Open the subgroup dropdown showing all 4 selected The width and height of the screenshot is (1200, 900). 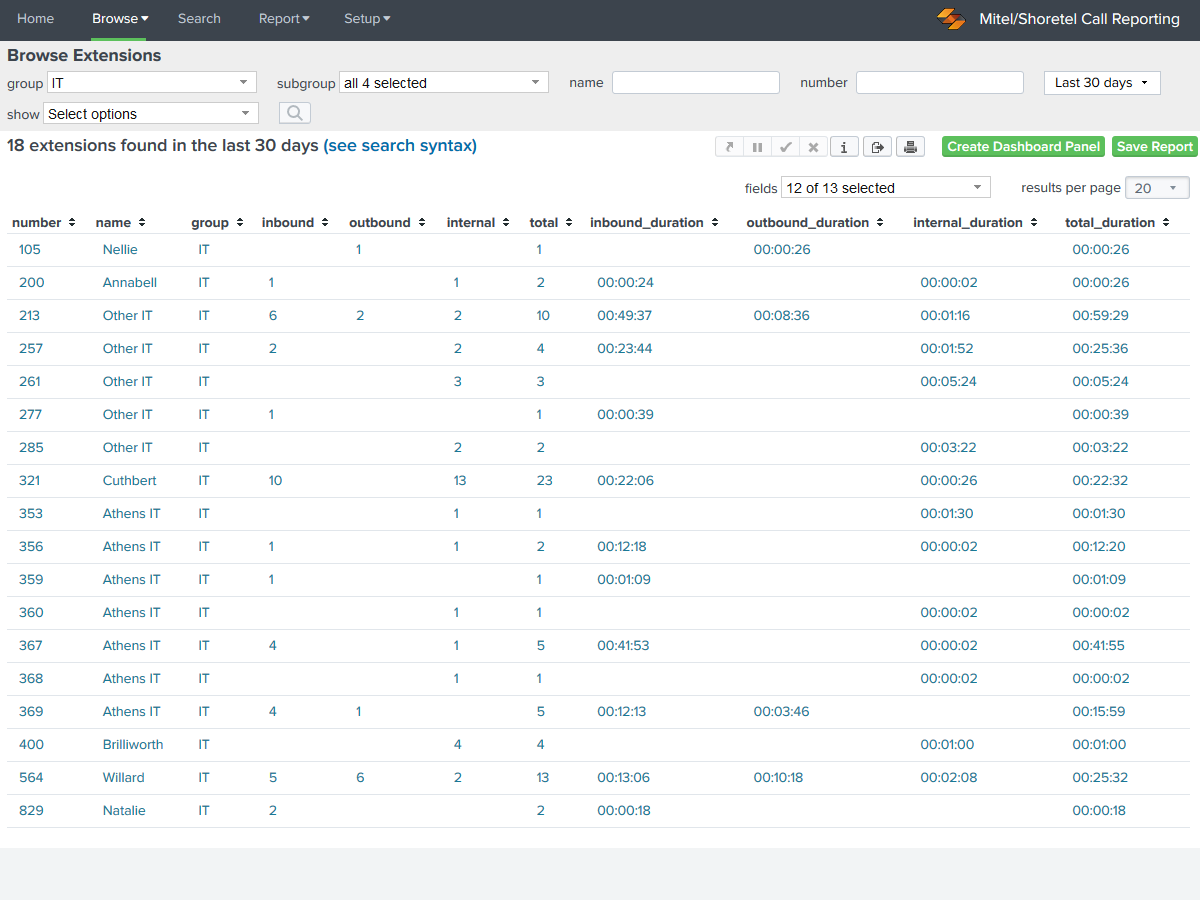(443, 82)
